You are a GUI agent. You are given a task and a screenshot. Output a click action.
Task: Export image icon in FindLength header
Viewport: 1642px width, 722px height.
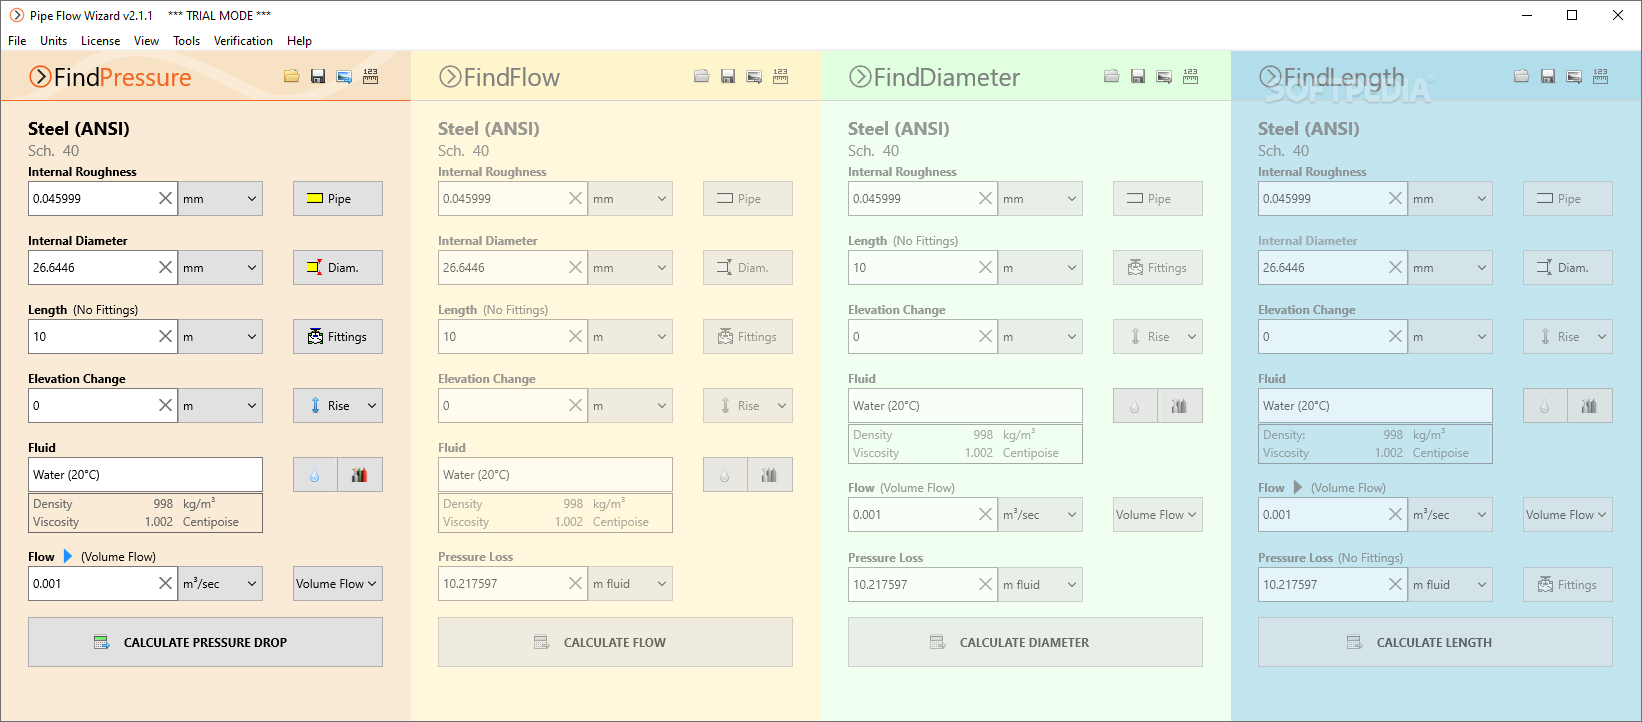[x=1574, y=76]
